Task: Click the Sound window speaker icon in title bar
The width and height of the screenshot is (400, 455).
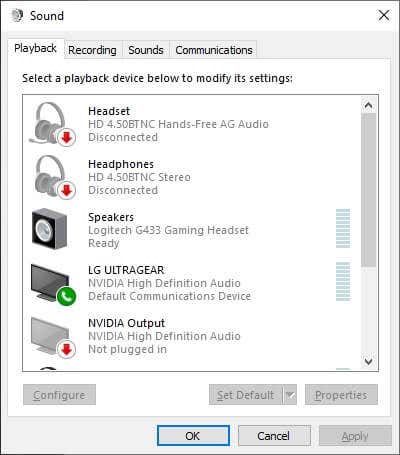Action: pos(17,15)
